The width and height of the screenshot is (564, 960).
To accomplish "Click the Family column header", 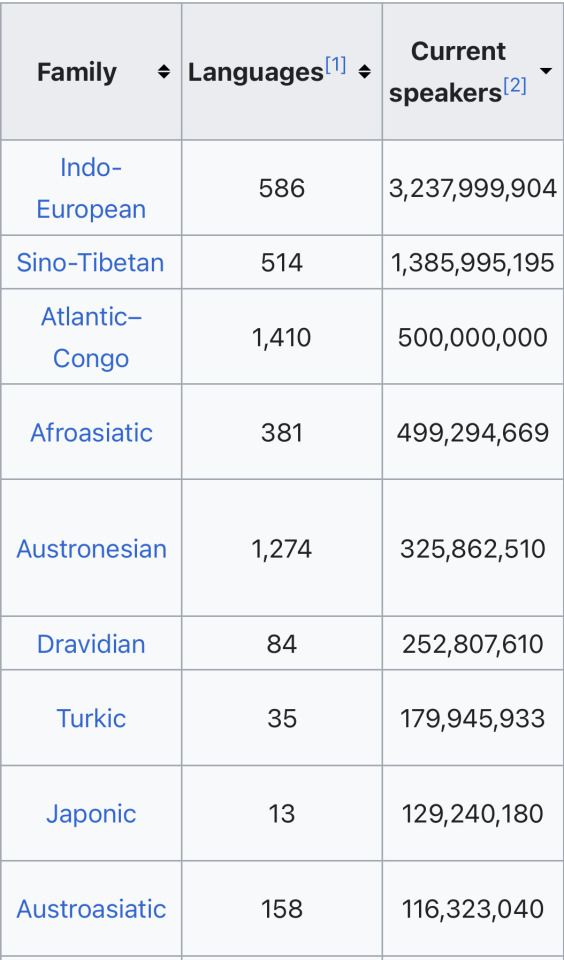I will click(77, 72).
